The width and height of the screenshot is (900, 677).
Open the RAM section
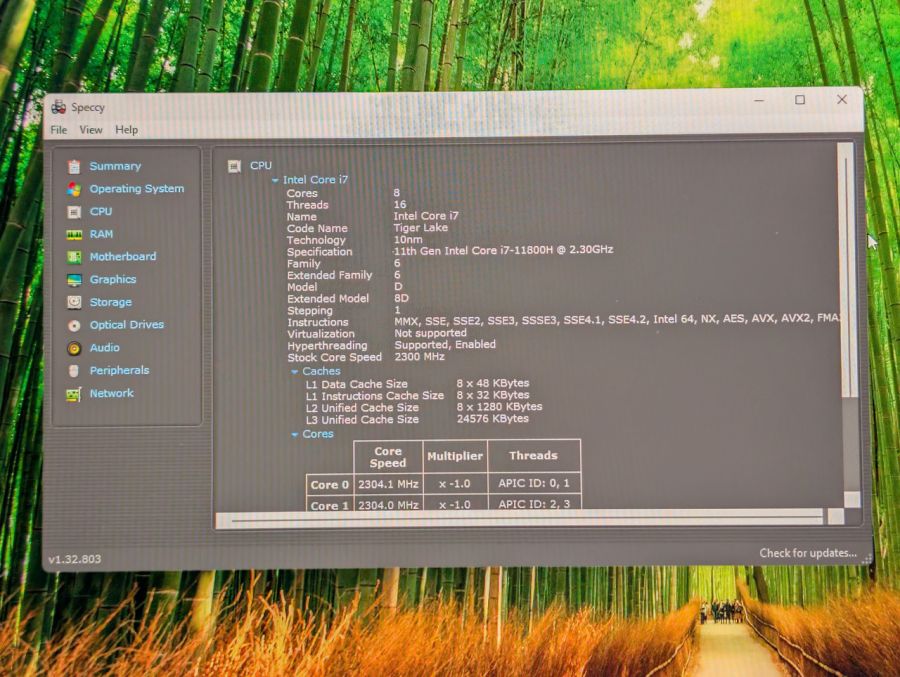pos(102,234)
